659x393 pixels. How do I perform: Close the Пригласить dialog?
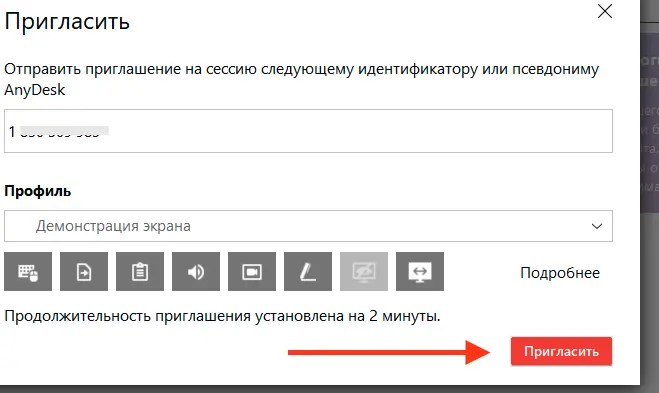pos(605,11)
